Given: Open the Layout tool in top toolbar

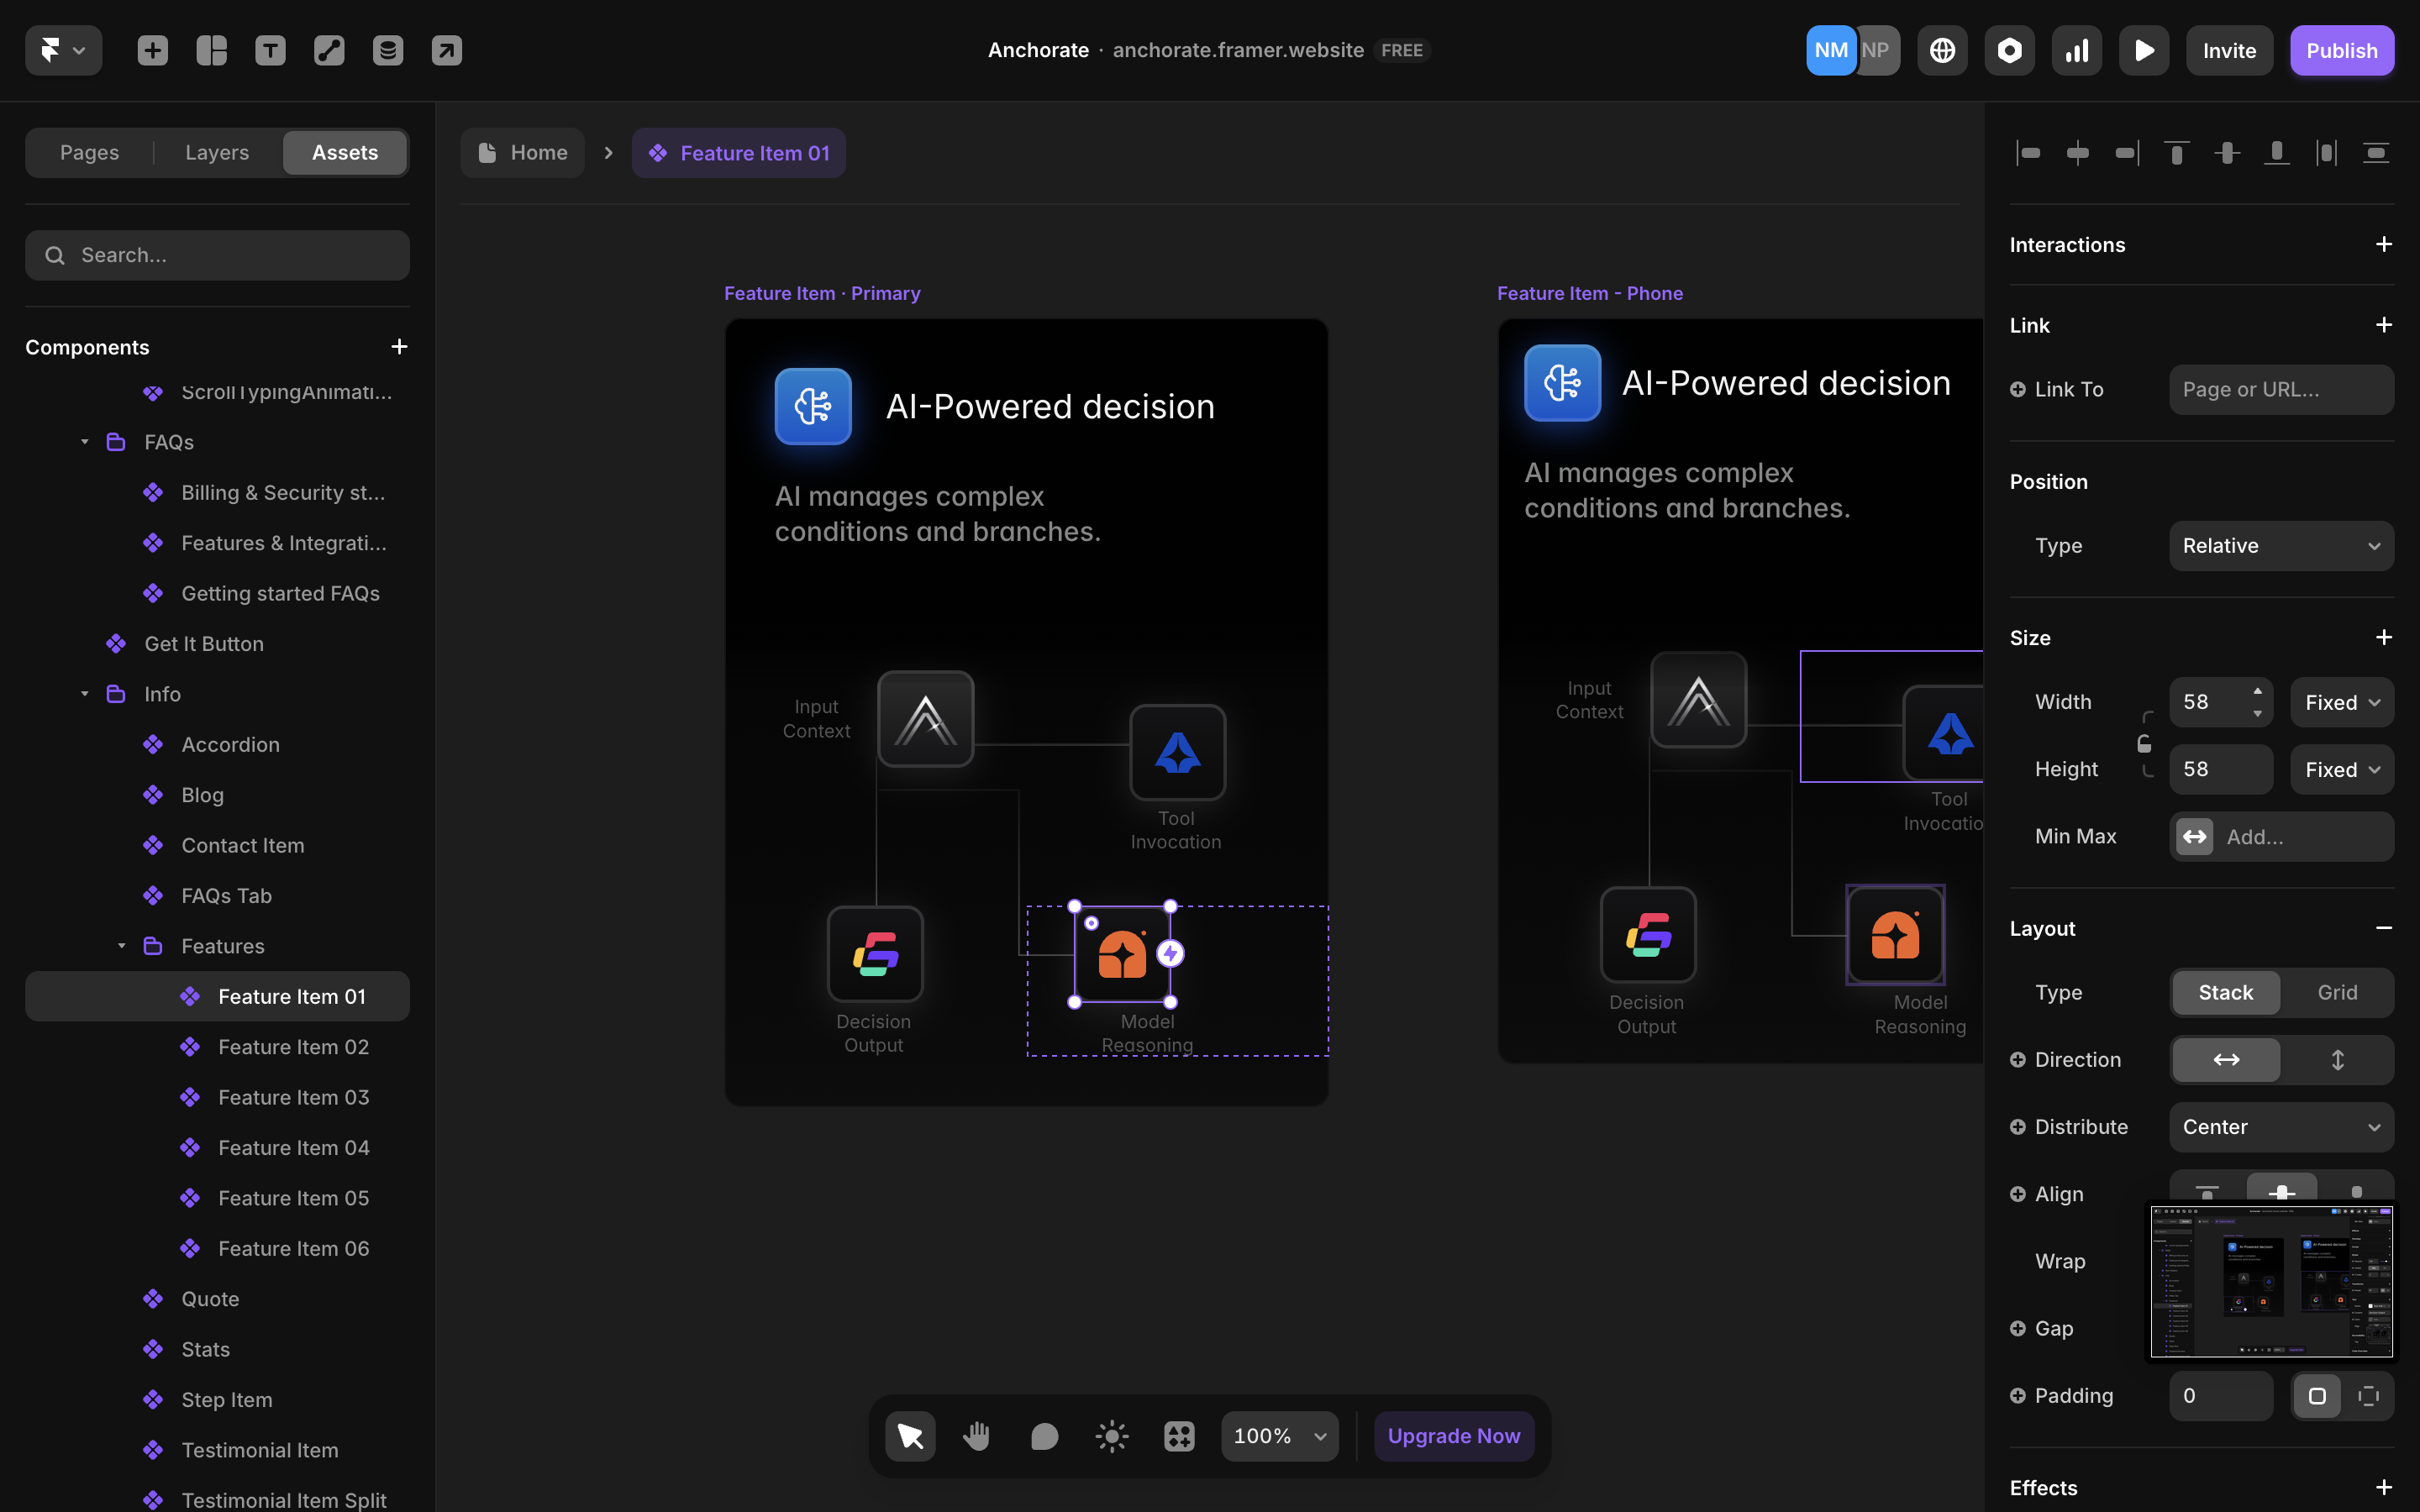Looking at the screenshot, I should [x=211, y=50].
